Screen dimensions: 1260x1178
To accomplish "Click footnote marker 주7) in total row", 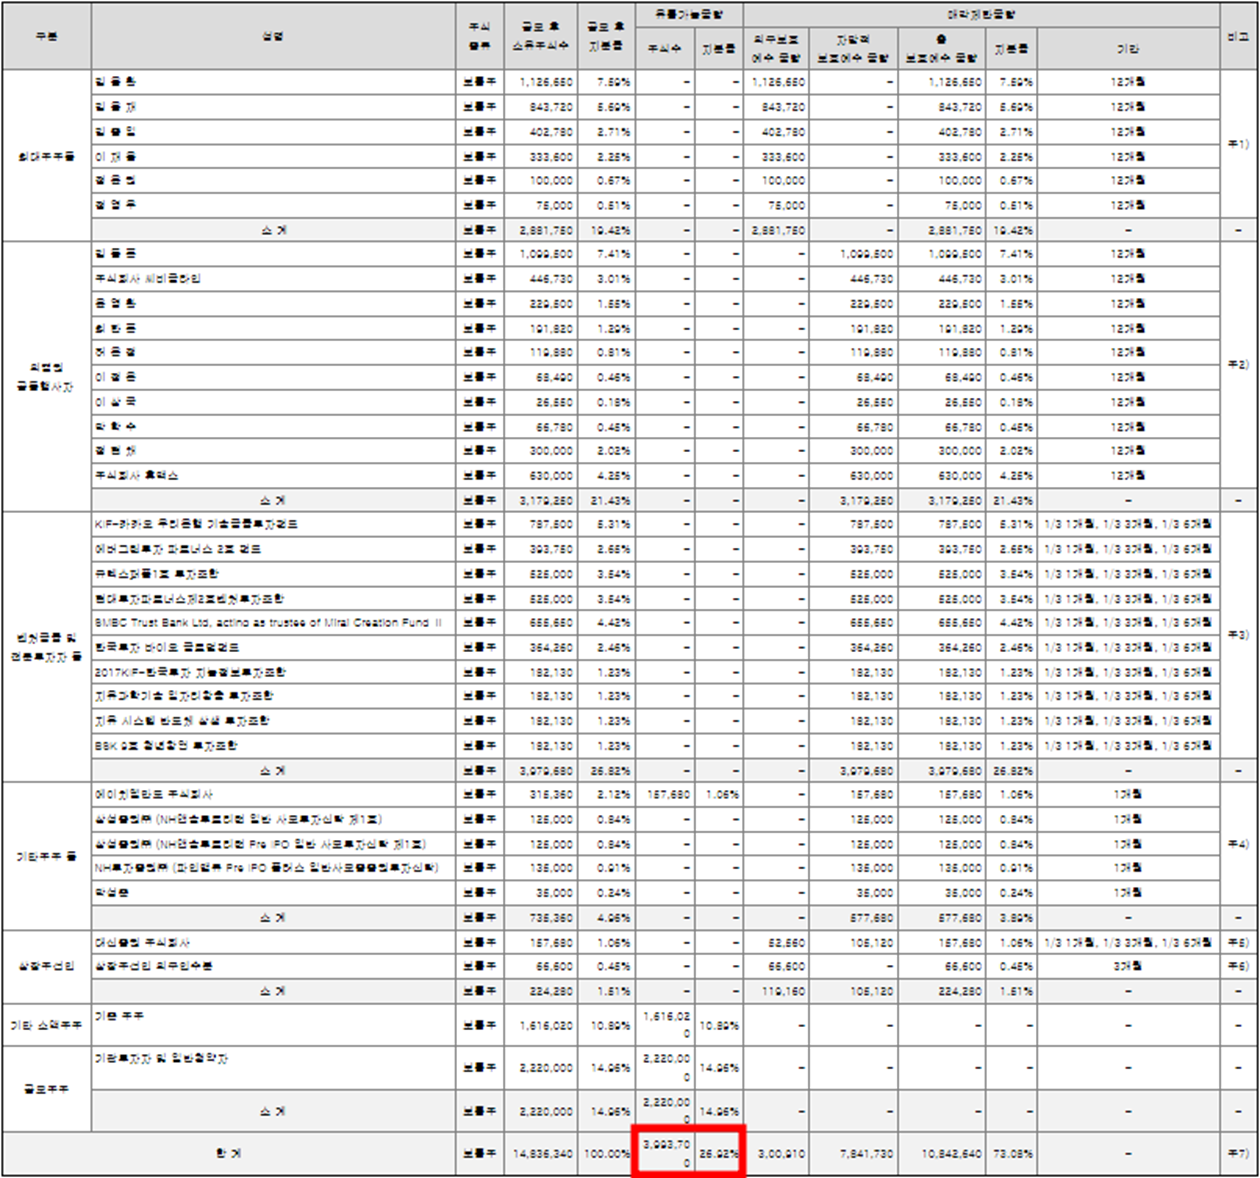I will (x=1238, y=1154).
